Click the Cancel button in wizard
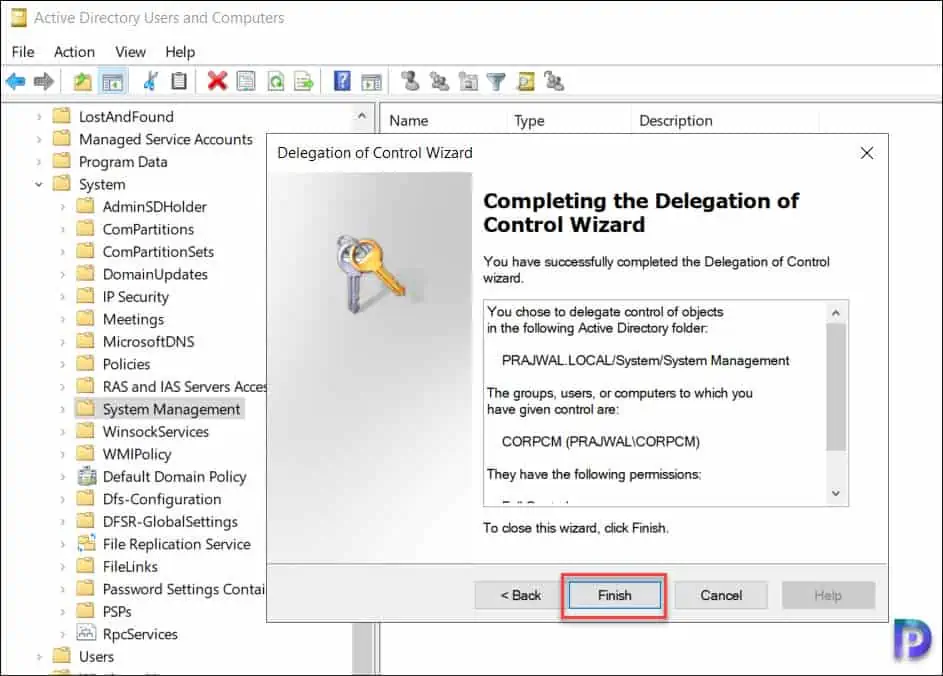The width and height of the screenshot is (943, 676). [x=720, y=595]
